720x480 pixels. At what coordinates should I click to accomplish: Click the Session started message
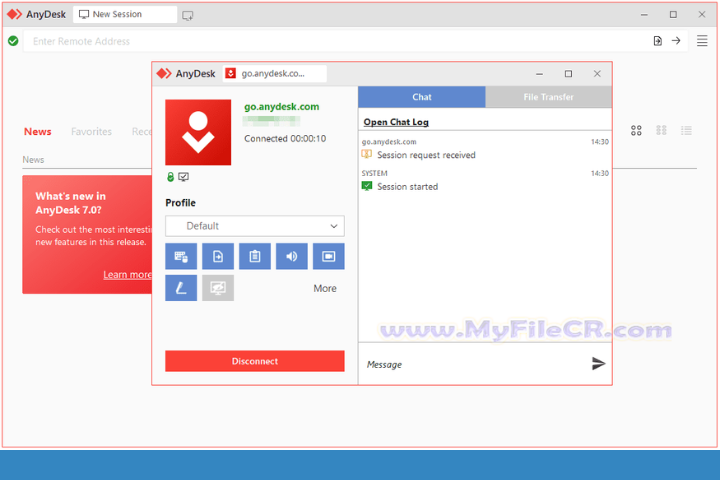coord(407,187)
